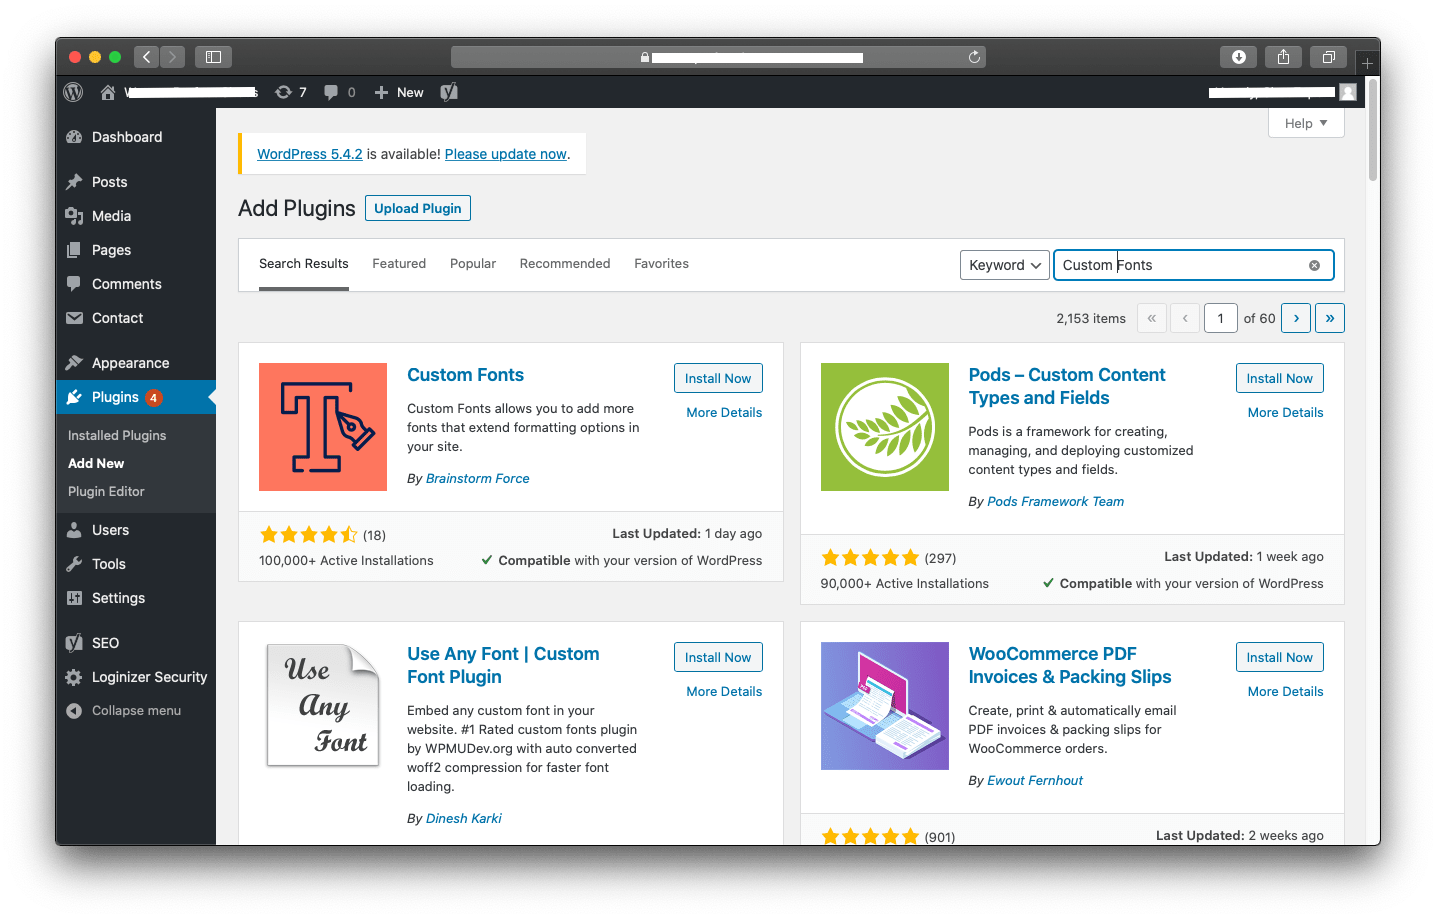Clear the search field with the X icon
The width and height of the screenshot is (1436, 919).
point(1314,265)
